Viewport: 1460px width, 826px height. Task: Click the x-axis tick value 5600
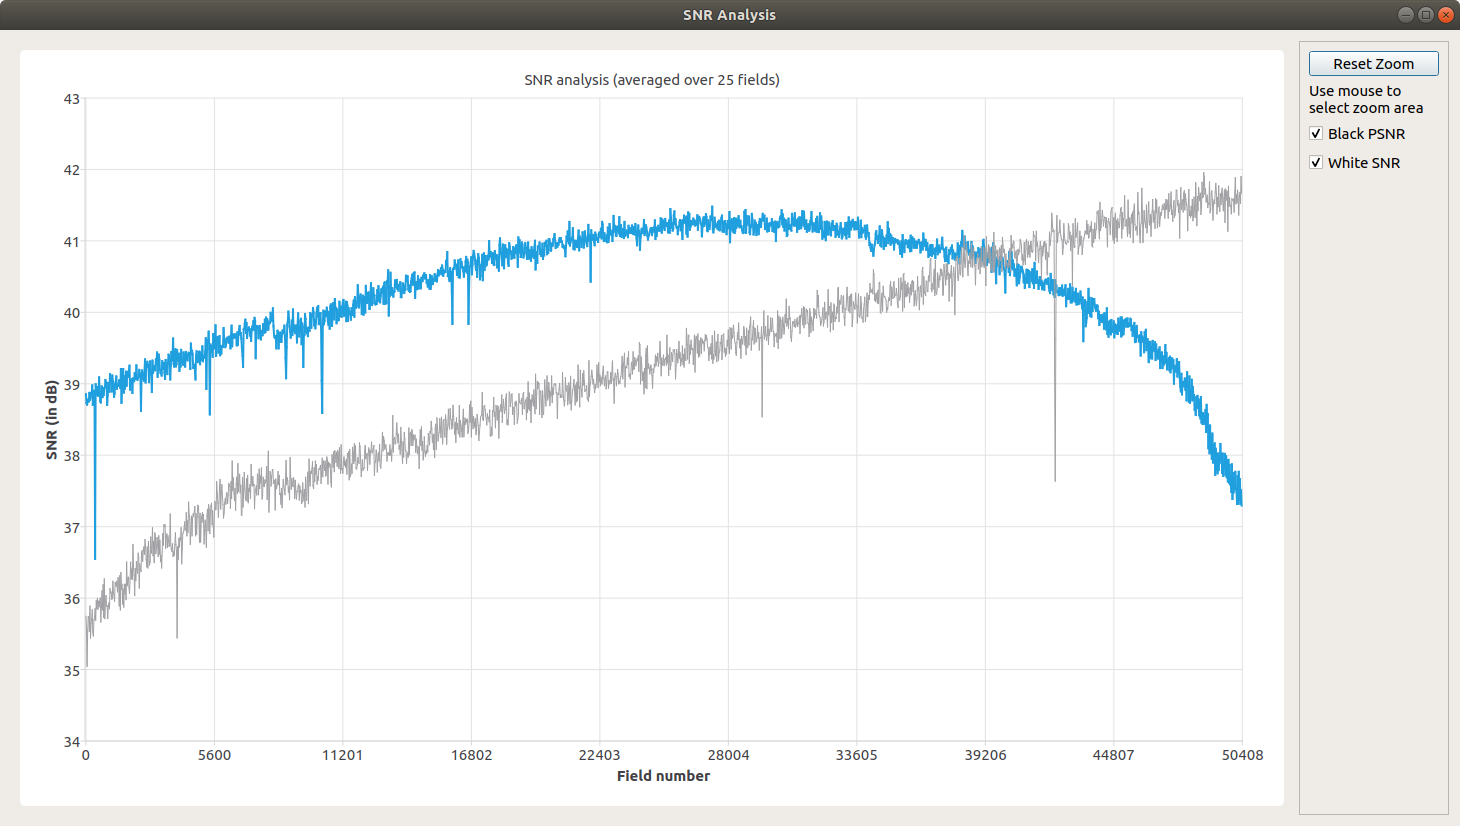pos(214,755)
